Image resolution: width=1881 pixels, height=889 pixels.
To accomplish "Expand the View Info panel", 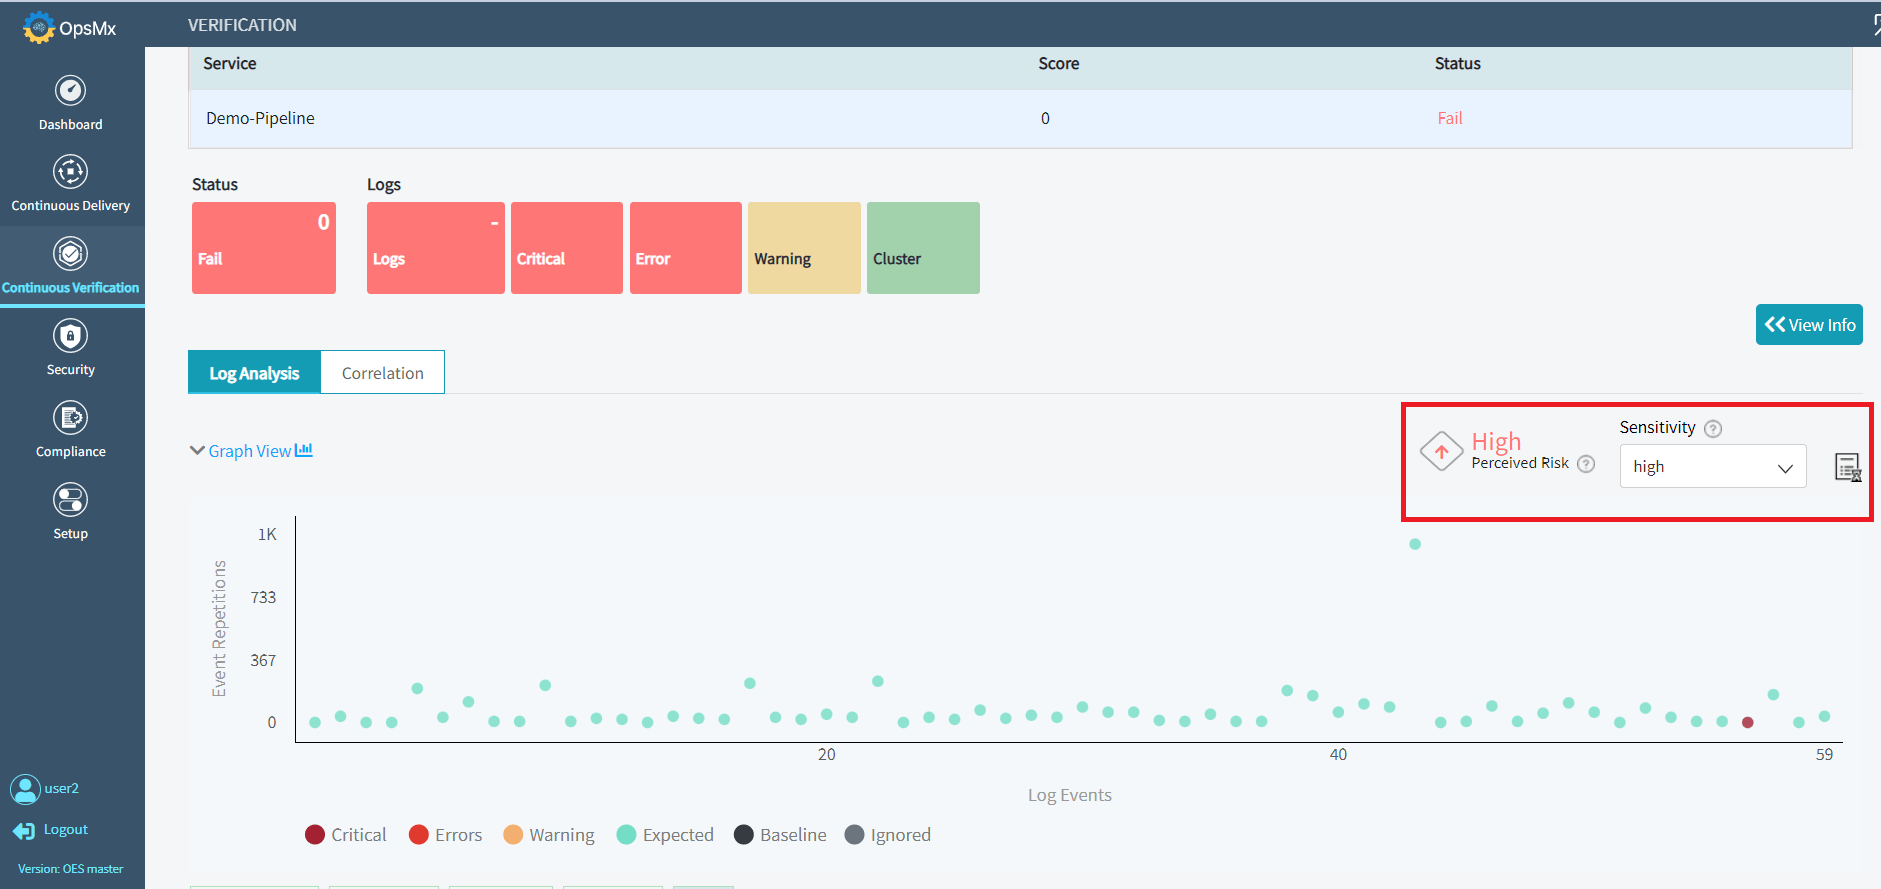I will coord(1809,325).
